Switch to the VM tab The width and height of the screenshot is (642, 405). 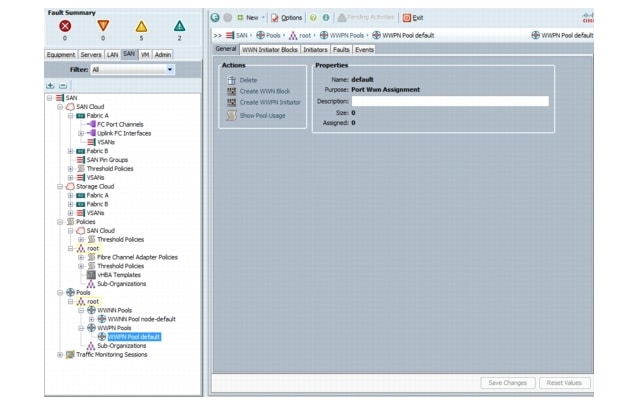click(x=145, y=54)
